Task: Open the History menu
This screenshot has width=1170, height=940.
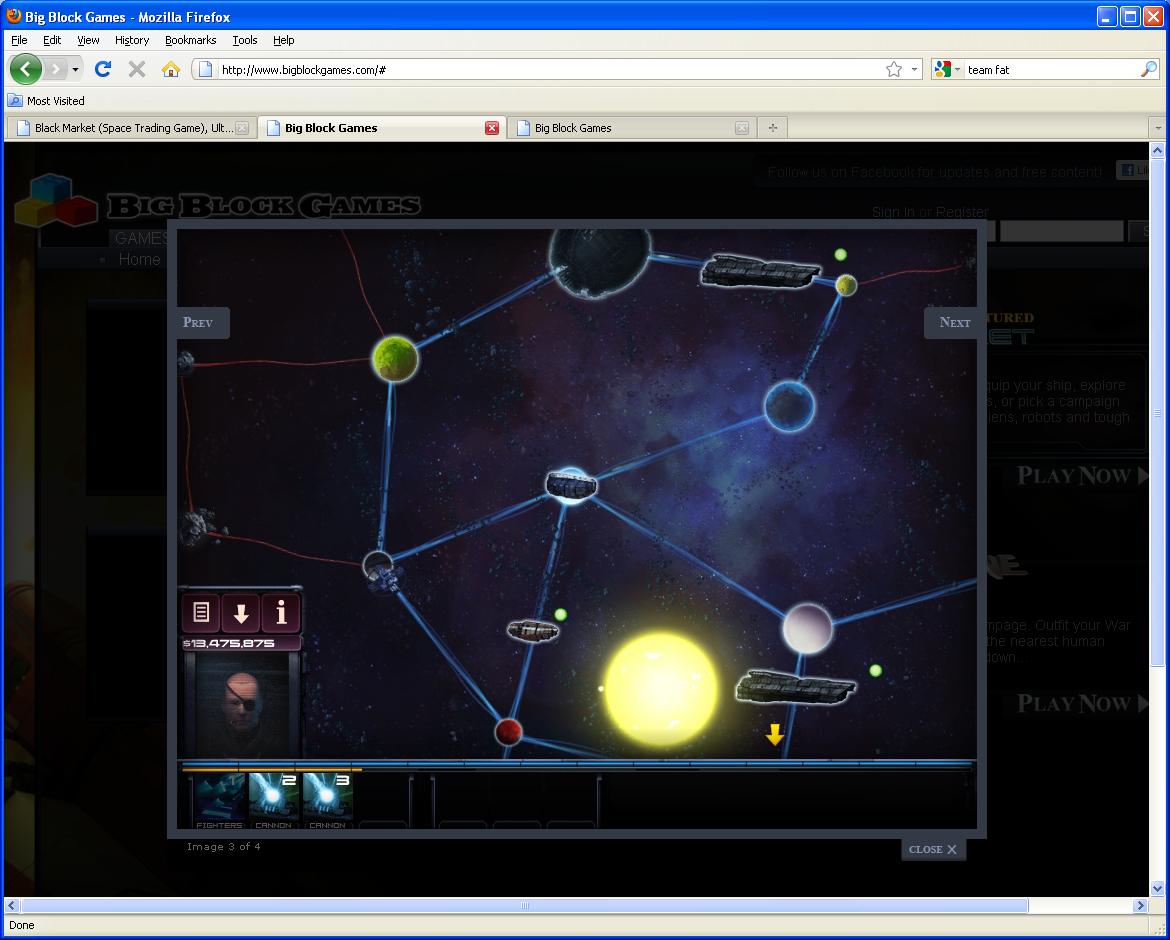Action: (x=131, y=40)
